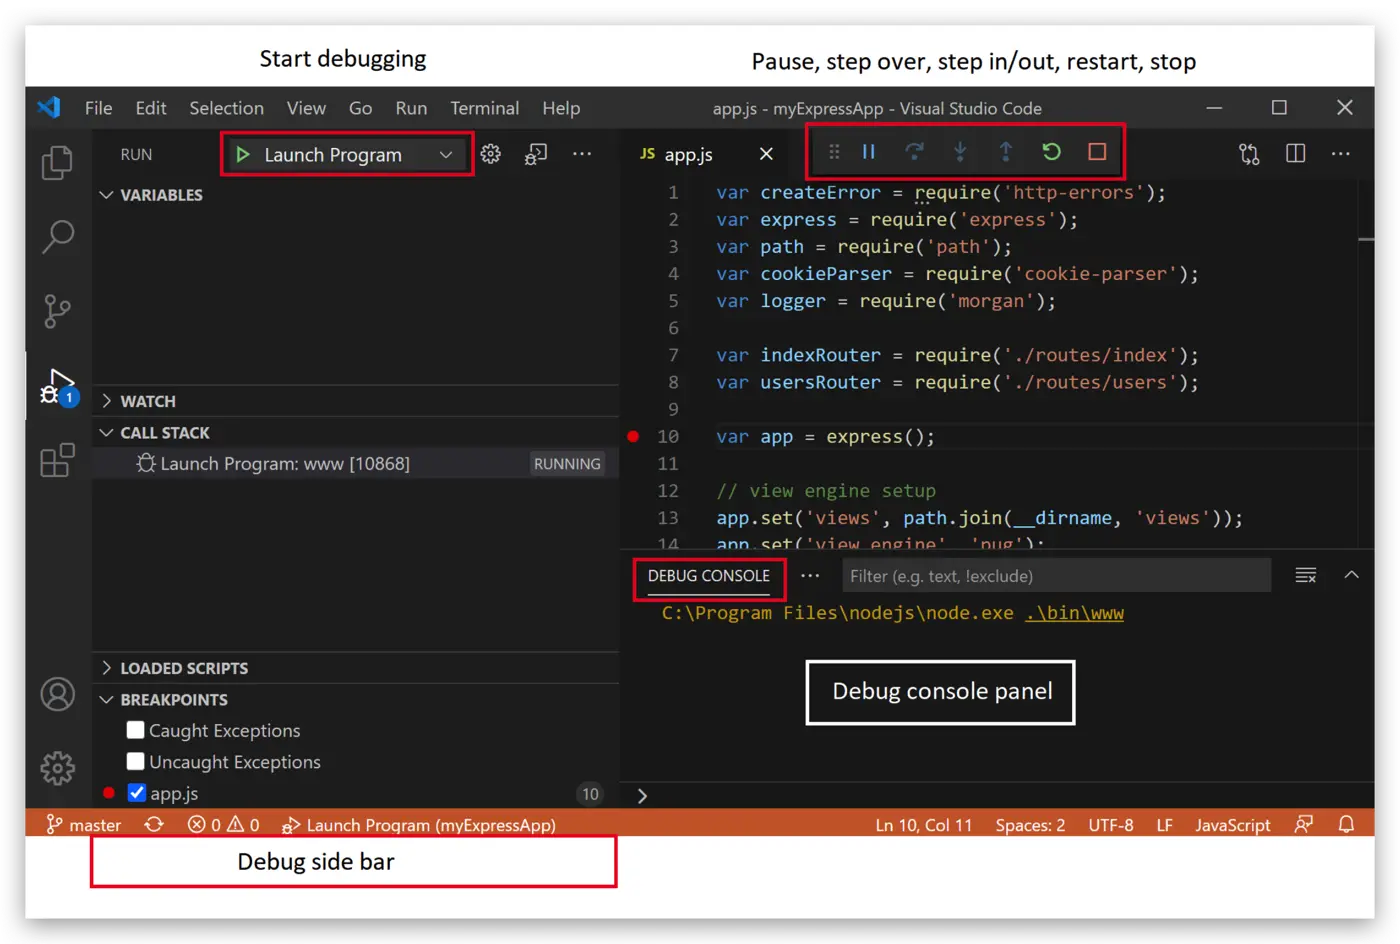This screenshot has height=944, width=1400.
Task: Select the DEBUG CONSOLE tab
Action: [708, 576]
